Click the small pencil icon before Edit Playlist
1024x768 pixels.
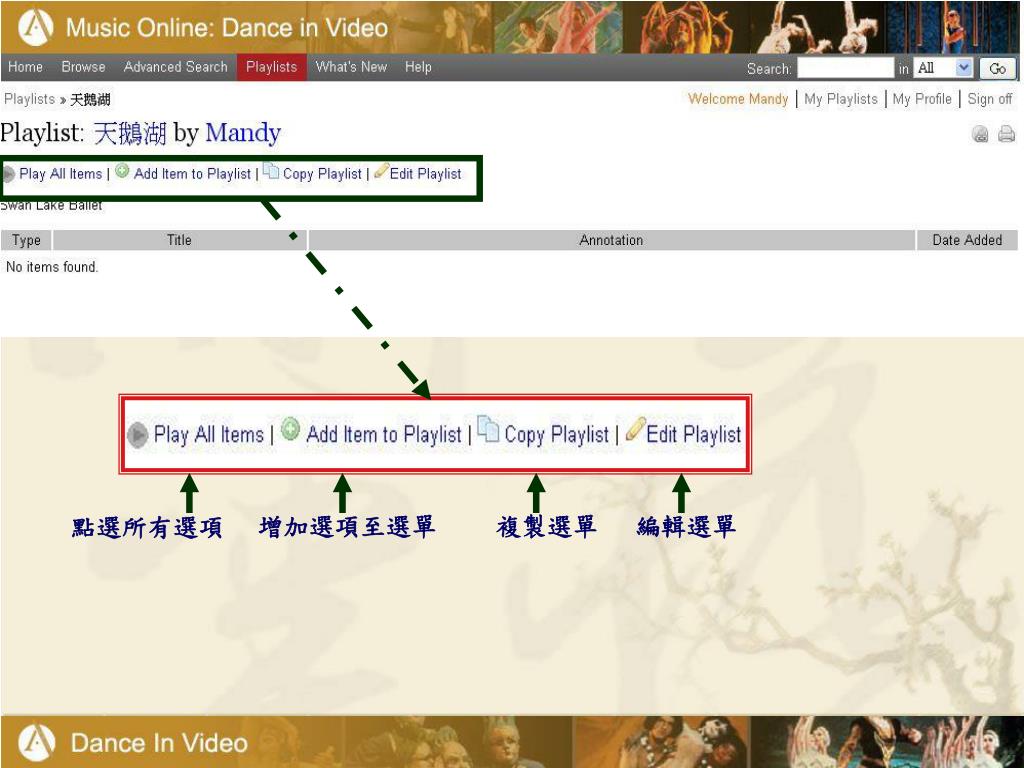pyautogui.click(x=381, y=171)
